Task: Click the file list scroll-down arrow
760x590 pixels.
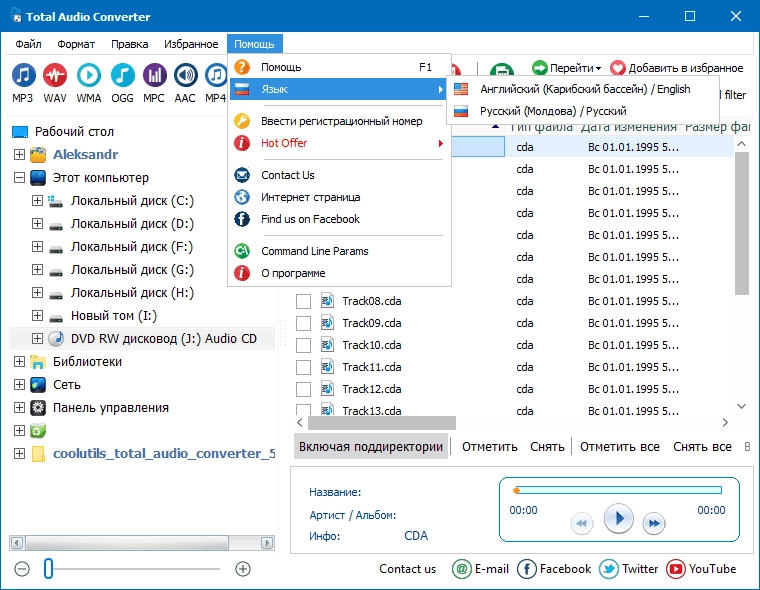Action: tap(742, 406)
